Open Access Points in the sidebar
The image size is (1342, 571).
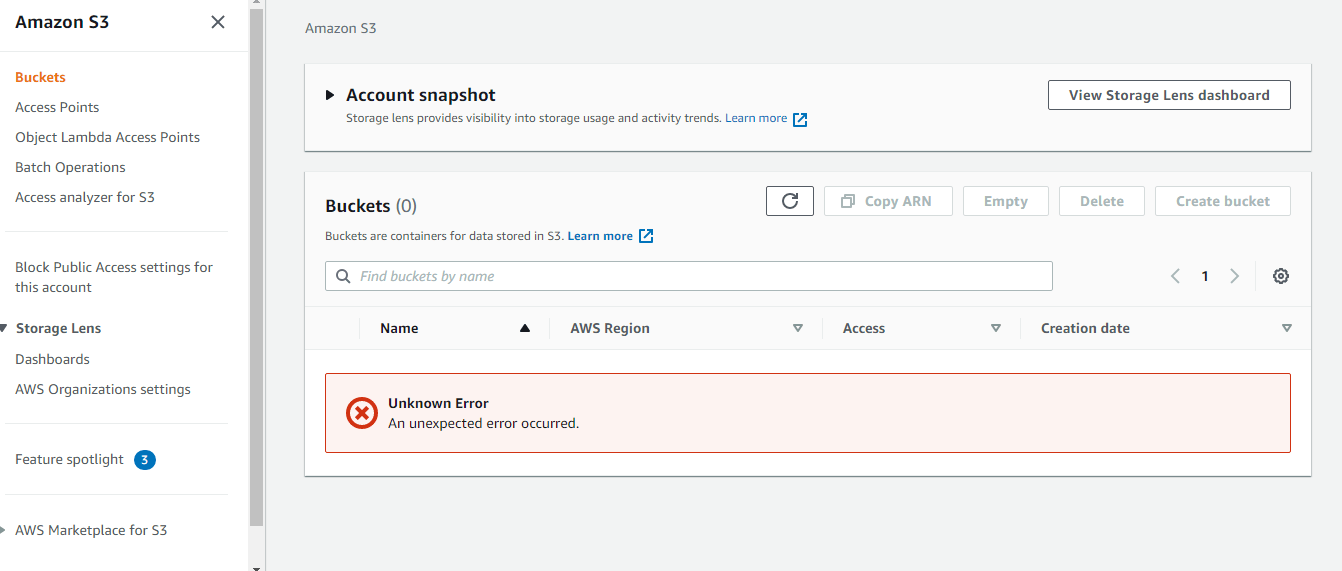pyautogui.click(x=57, y=107)
